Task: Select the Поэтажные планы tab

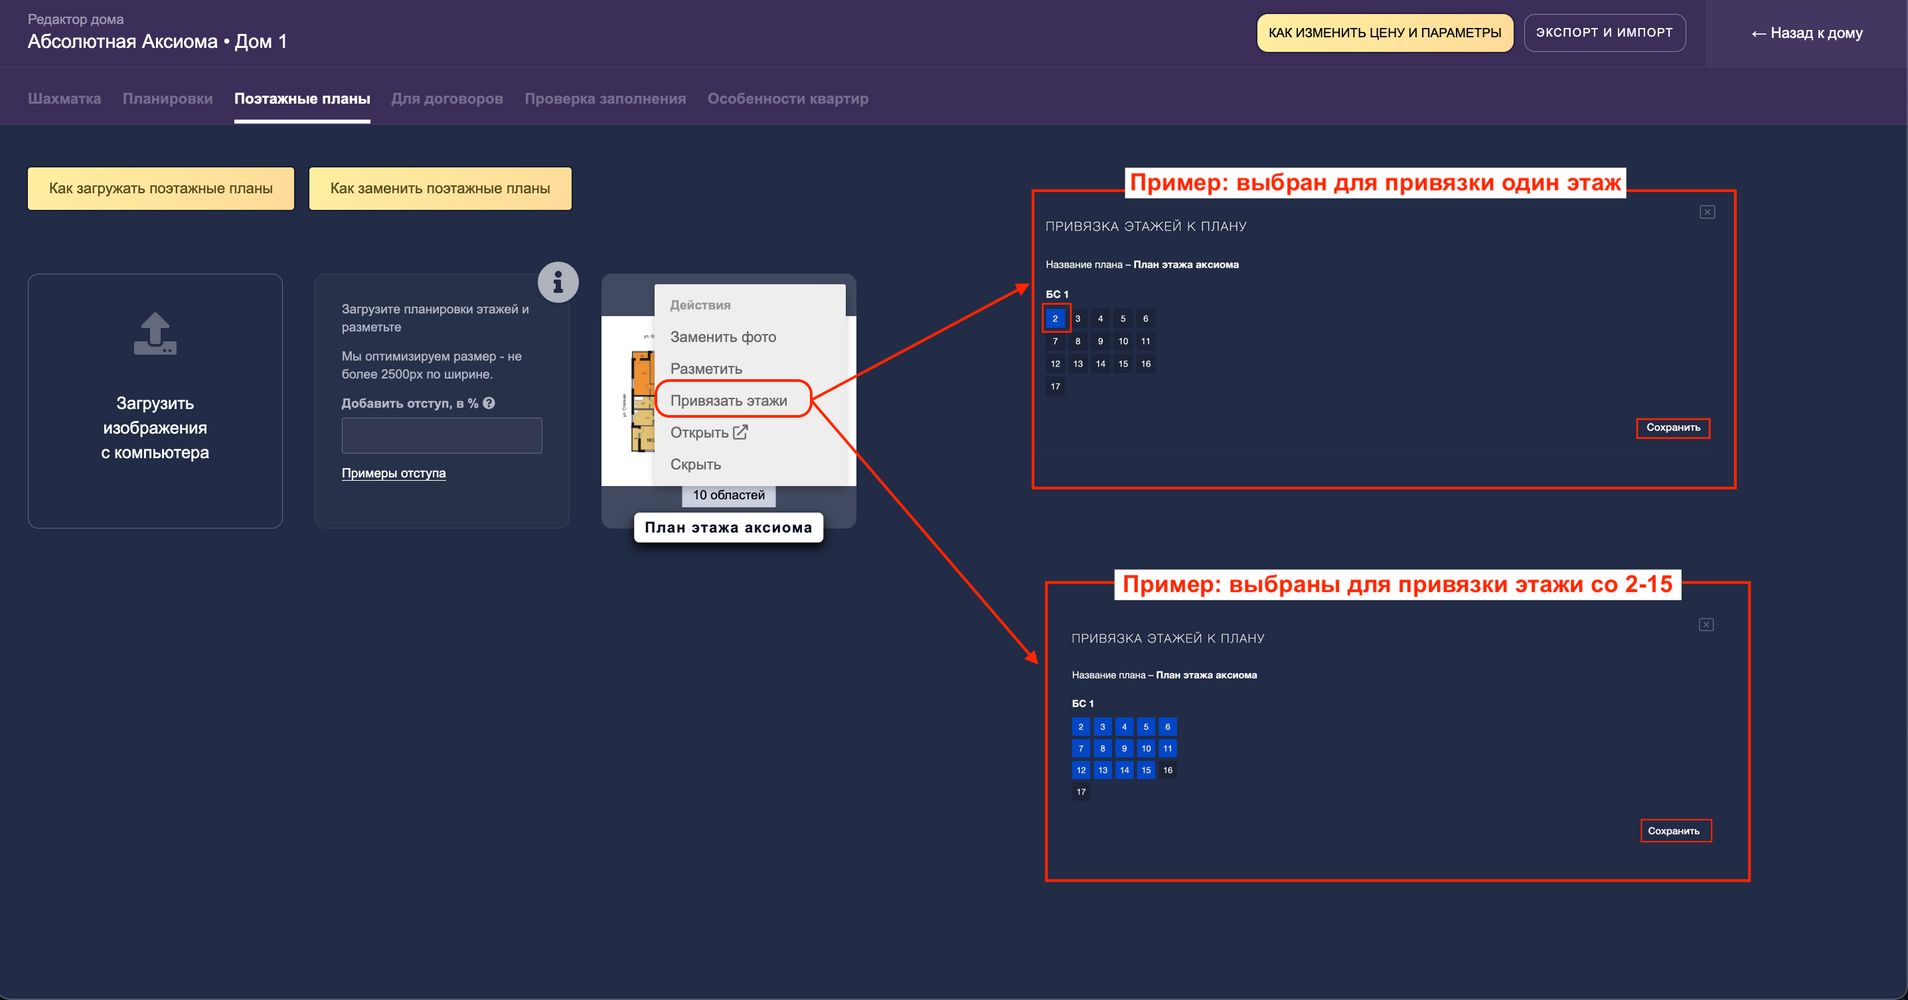Action: coord(302,98)
